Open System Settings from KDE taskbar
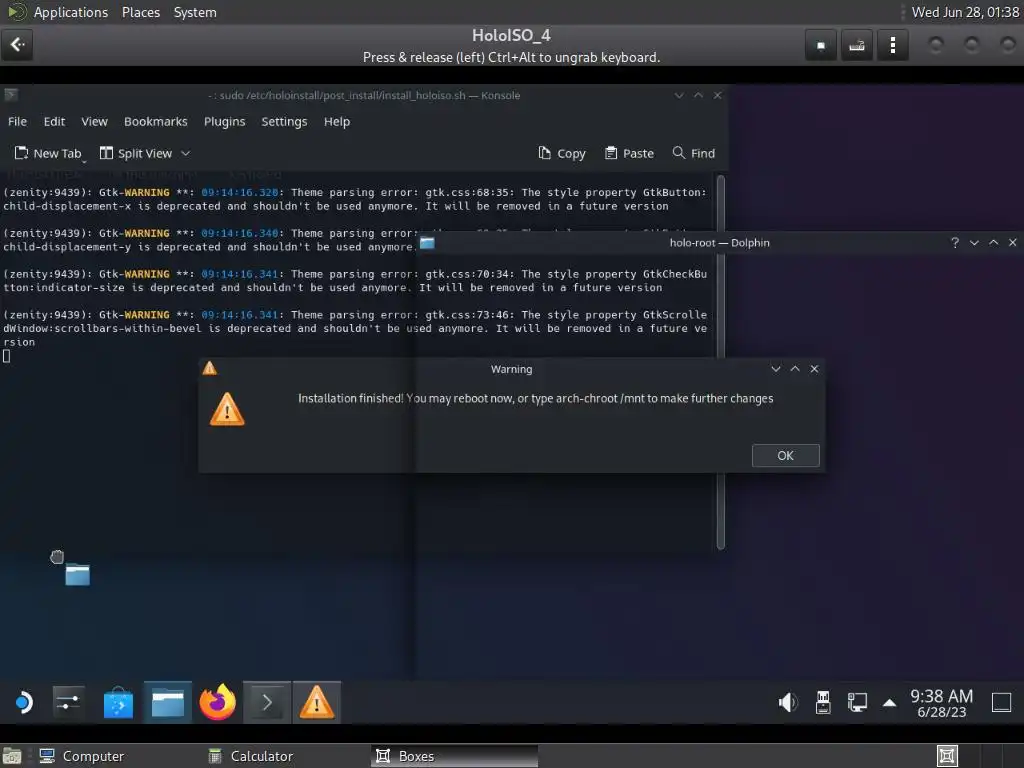 tap(69, 703)
